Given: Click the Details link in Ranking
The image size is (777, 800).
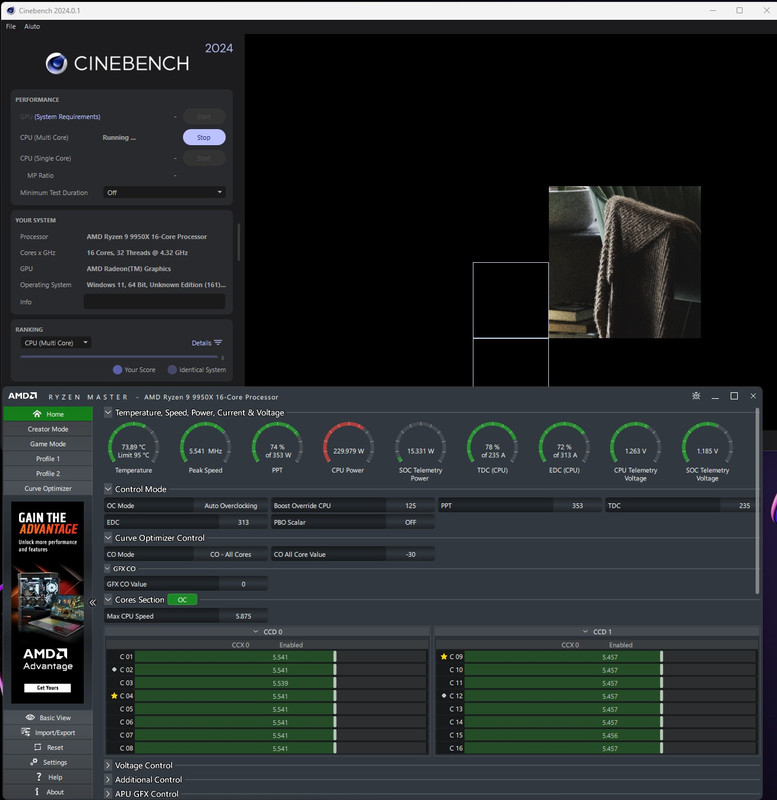Looking at the screenshot, I should coord(201,343).
